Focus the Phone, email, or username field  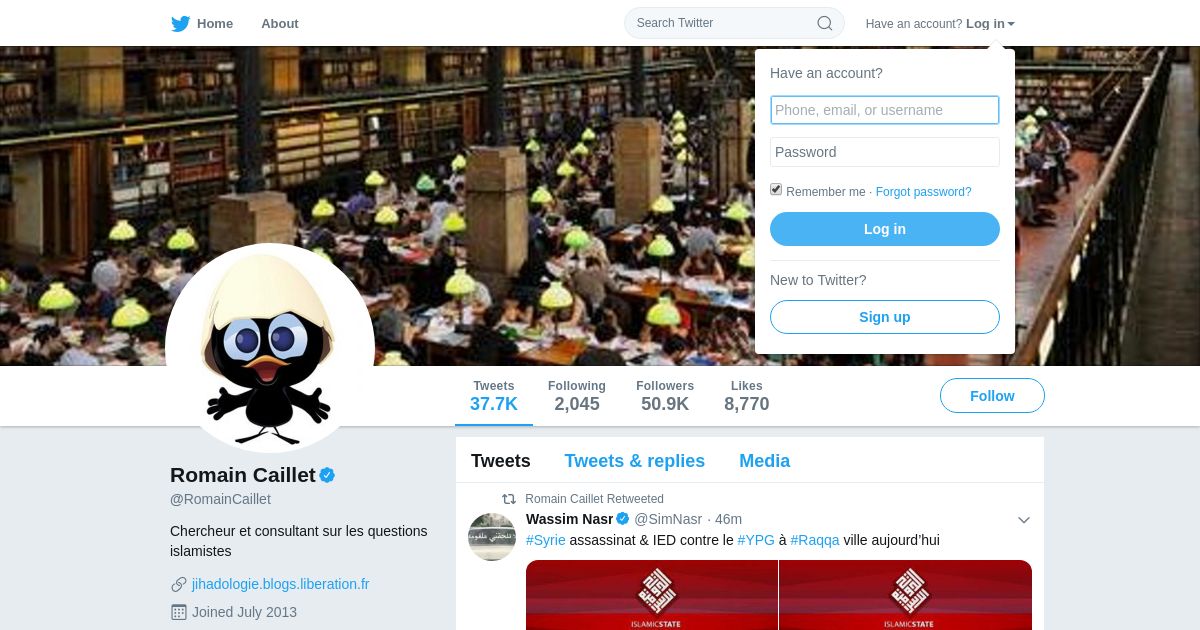885,110
